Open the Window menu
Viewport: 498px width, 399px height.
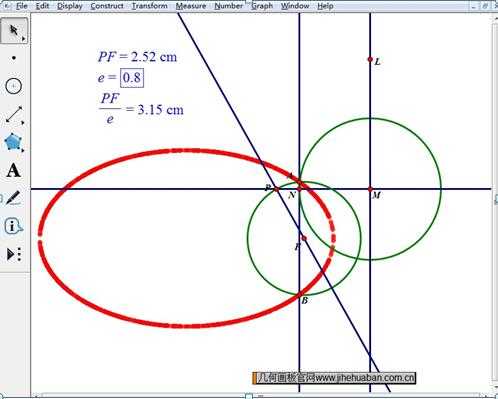pos(295,6)
